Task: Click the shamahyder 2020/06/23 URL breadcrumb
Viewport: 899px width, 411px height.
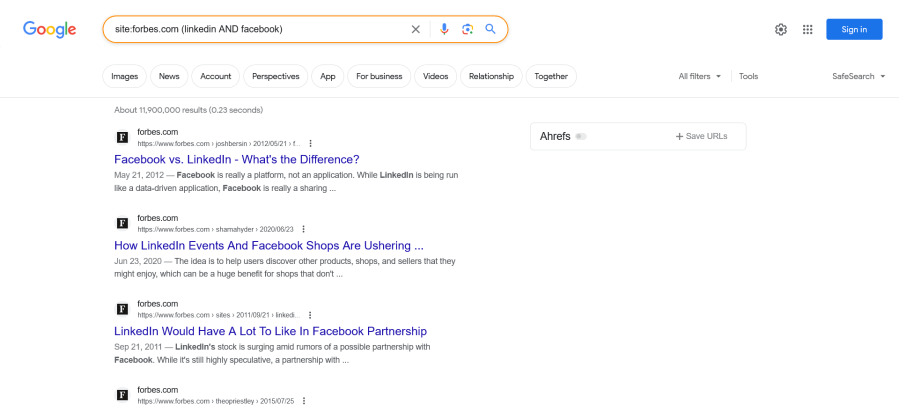Action: pyautogui.click(x=215, y=229)
